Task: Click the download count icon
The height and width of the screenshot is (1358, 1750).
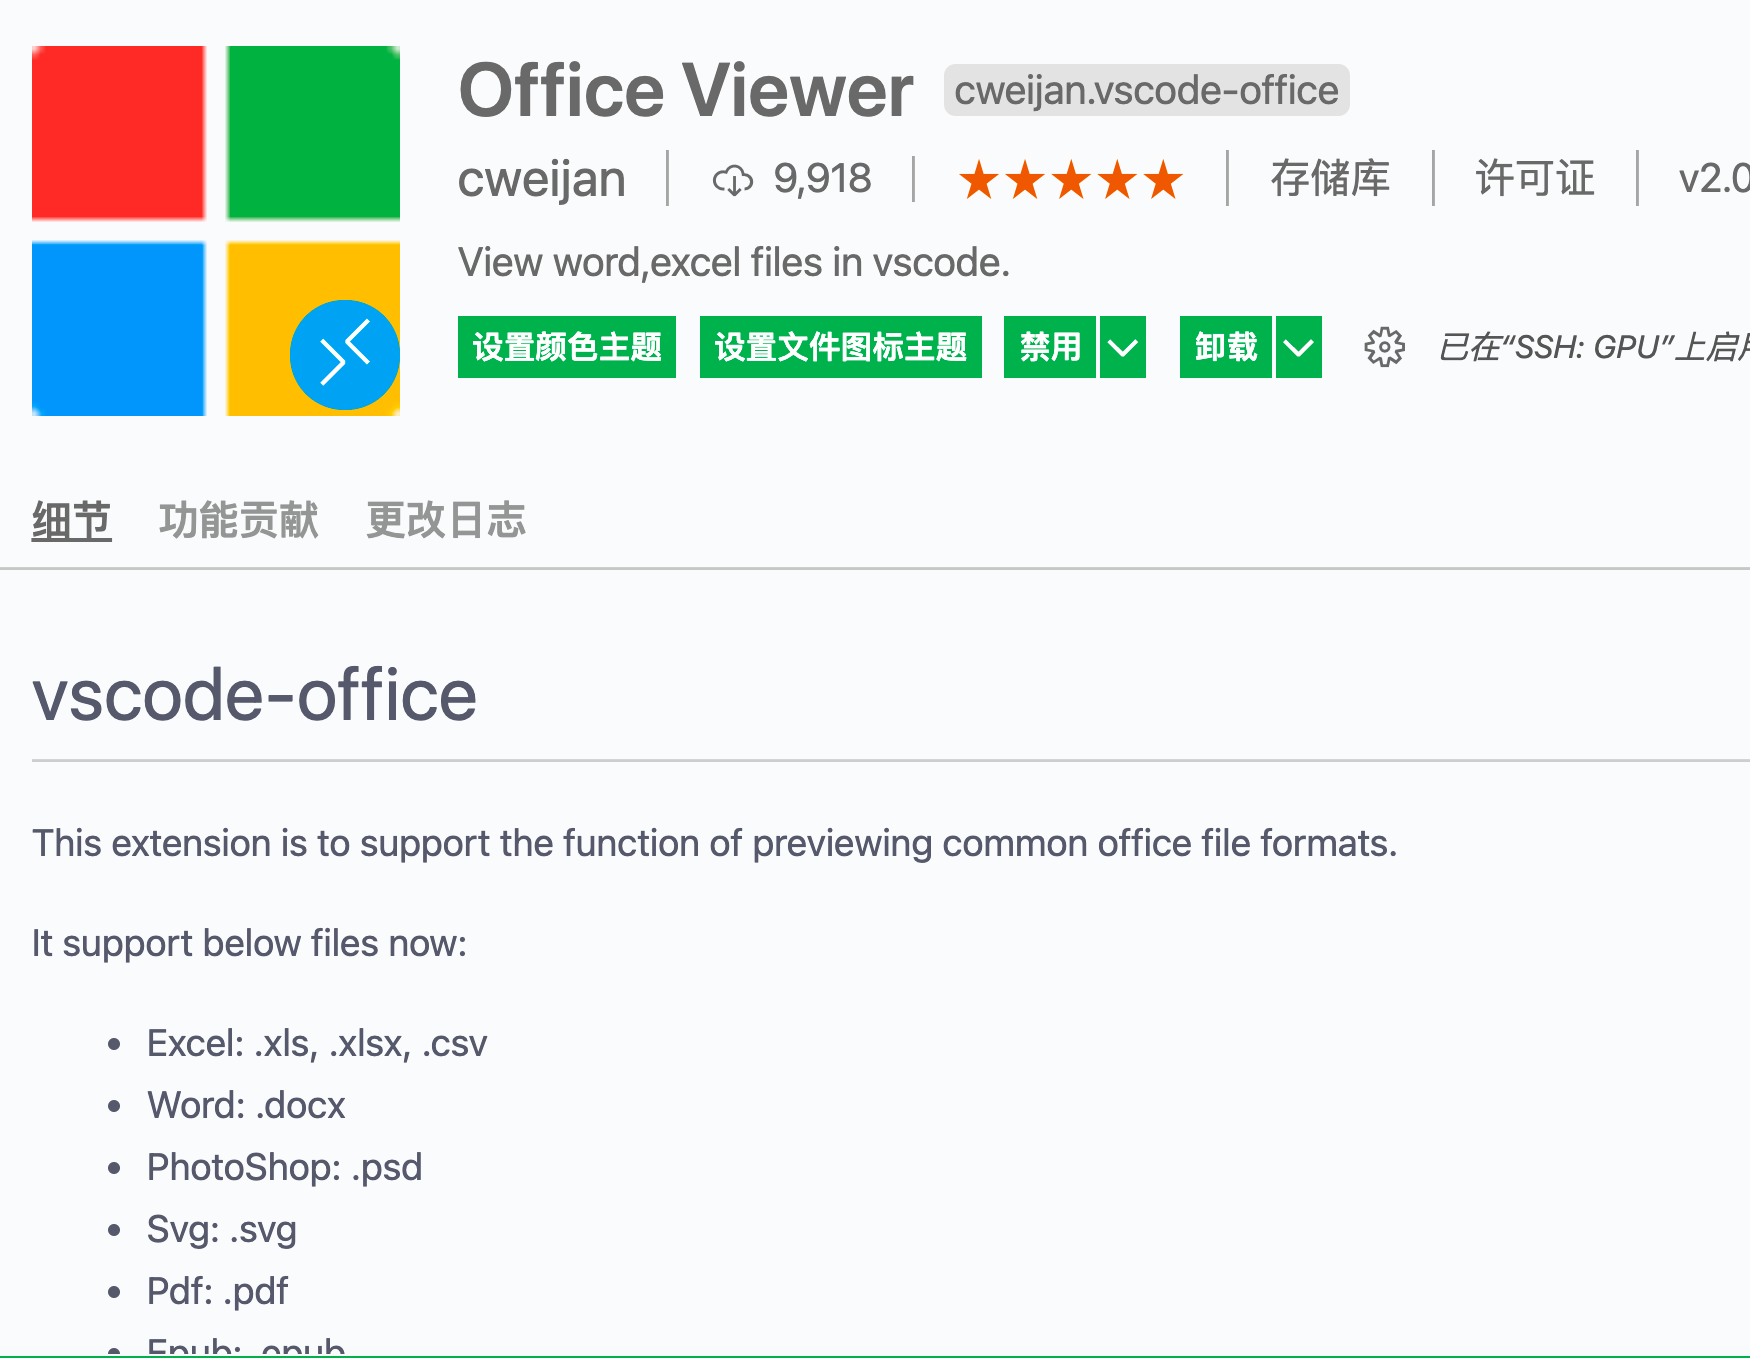Action: pos(733,180)
